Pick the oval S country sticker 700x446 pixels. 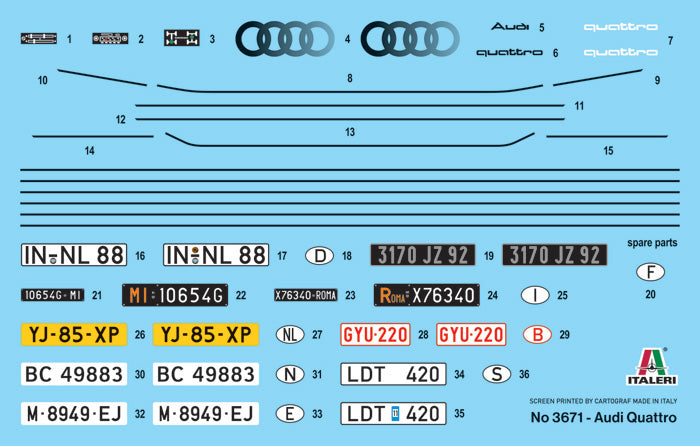[x=497, y=374]
